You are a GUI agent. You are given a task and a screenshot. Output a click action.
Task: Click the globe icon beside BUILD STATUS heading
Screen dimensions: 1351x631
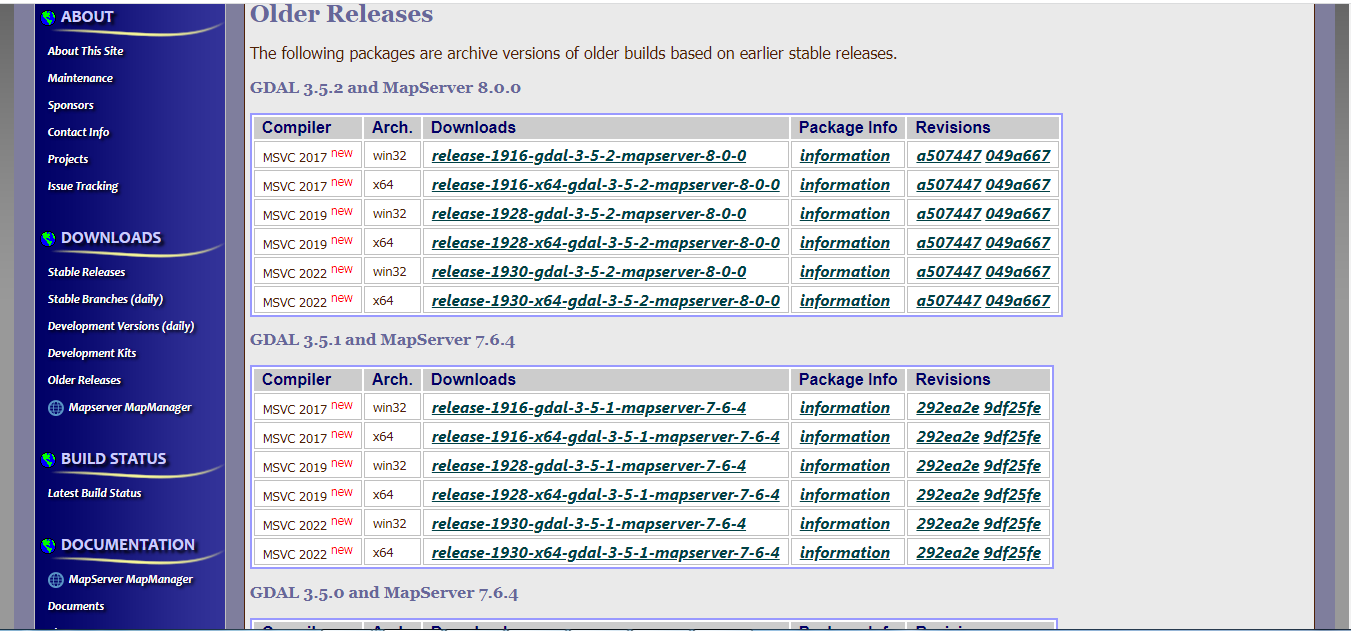[49, 459]
